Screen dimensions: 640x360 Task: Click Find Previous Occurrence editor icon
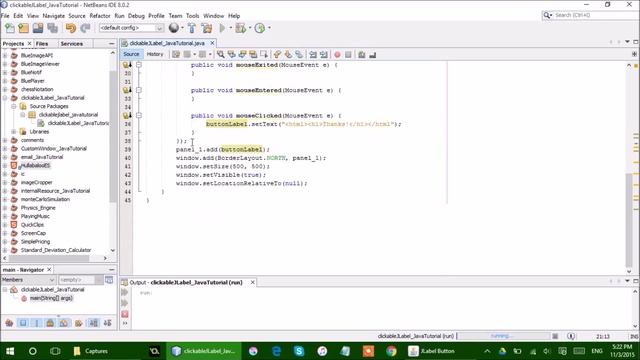click(x=232, y=54)
